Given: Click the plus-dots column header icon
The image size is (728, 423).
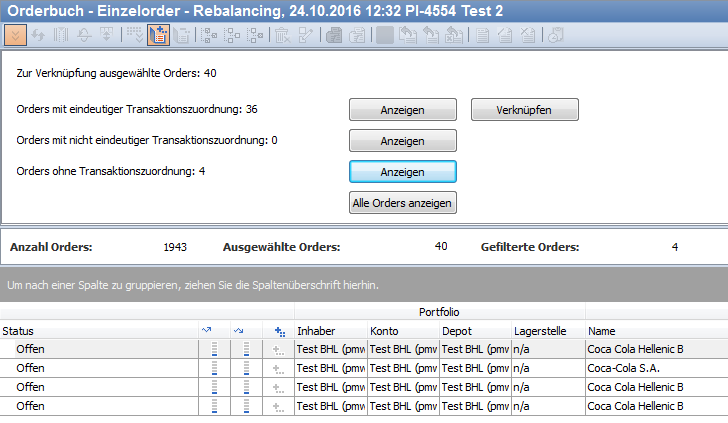Looking at the screenshot, I should 279,331.
